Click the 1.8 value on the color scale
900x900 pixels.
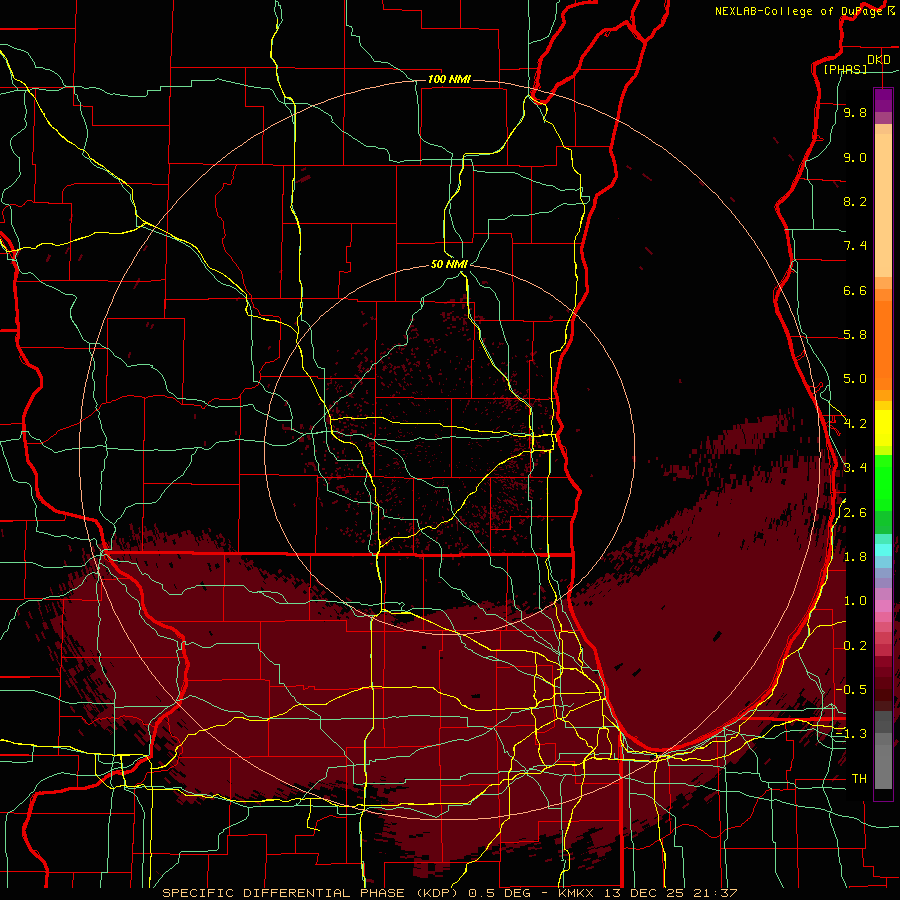point(855,557)
